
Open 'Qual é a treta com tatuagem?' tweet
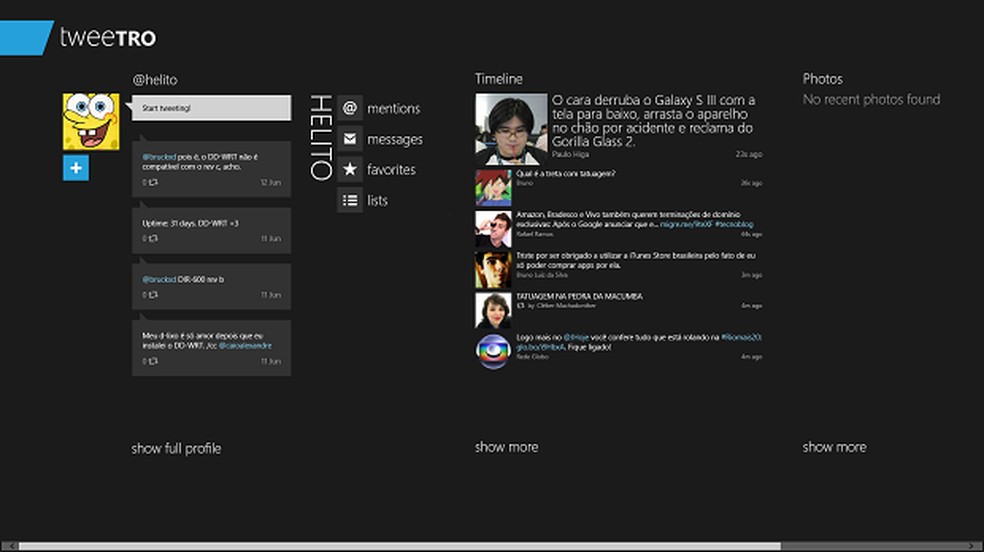tap(565, 174)
